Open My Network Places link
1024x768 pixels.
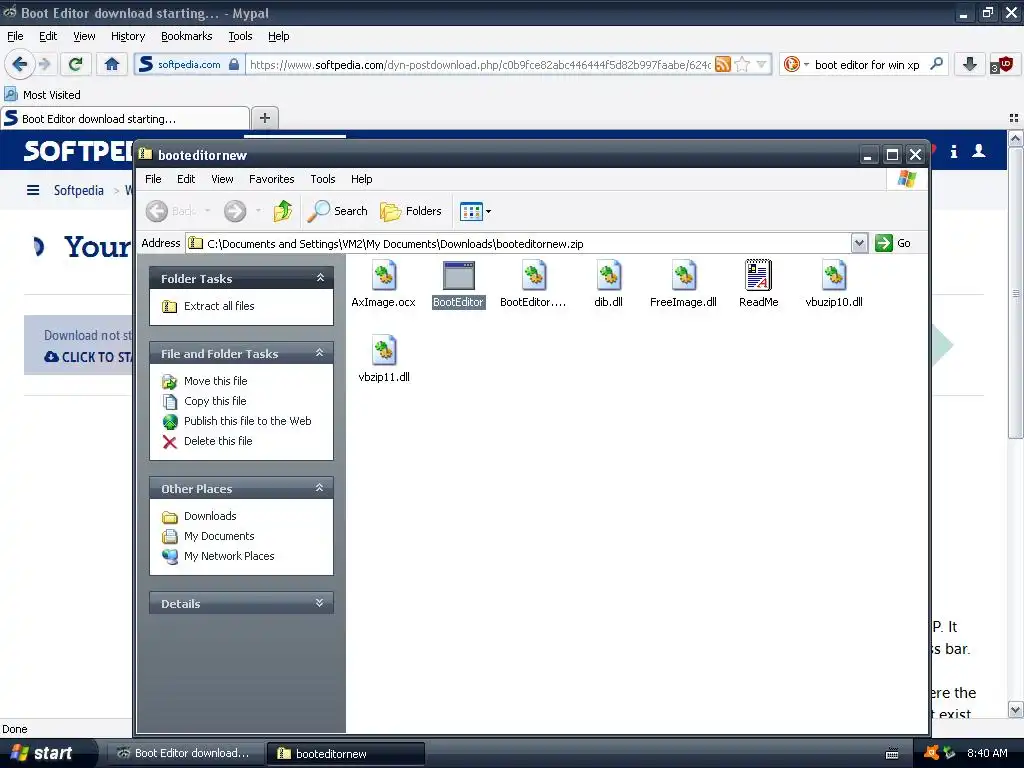coord(229,556)
